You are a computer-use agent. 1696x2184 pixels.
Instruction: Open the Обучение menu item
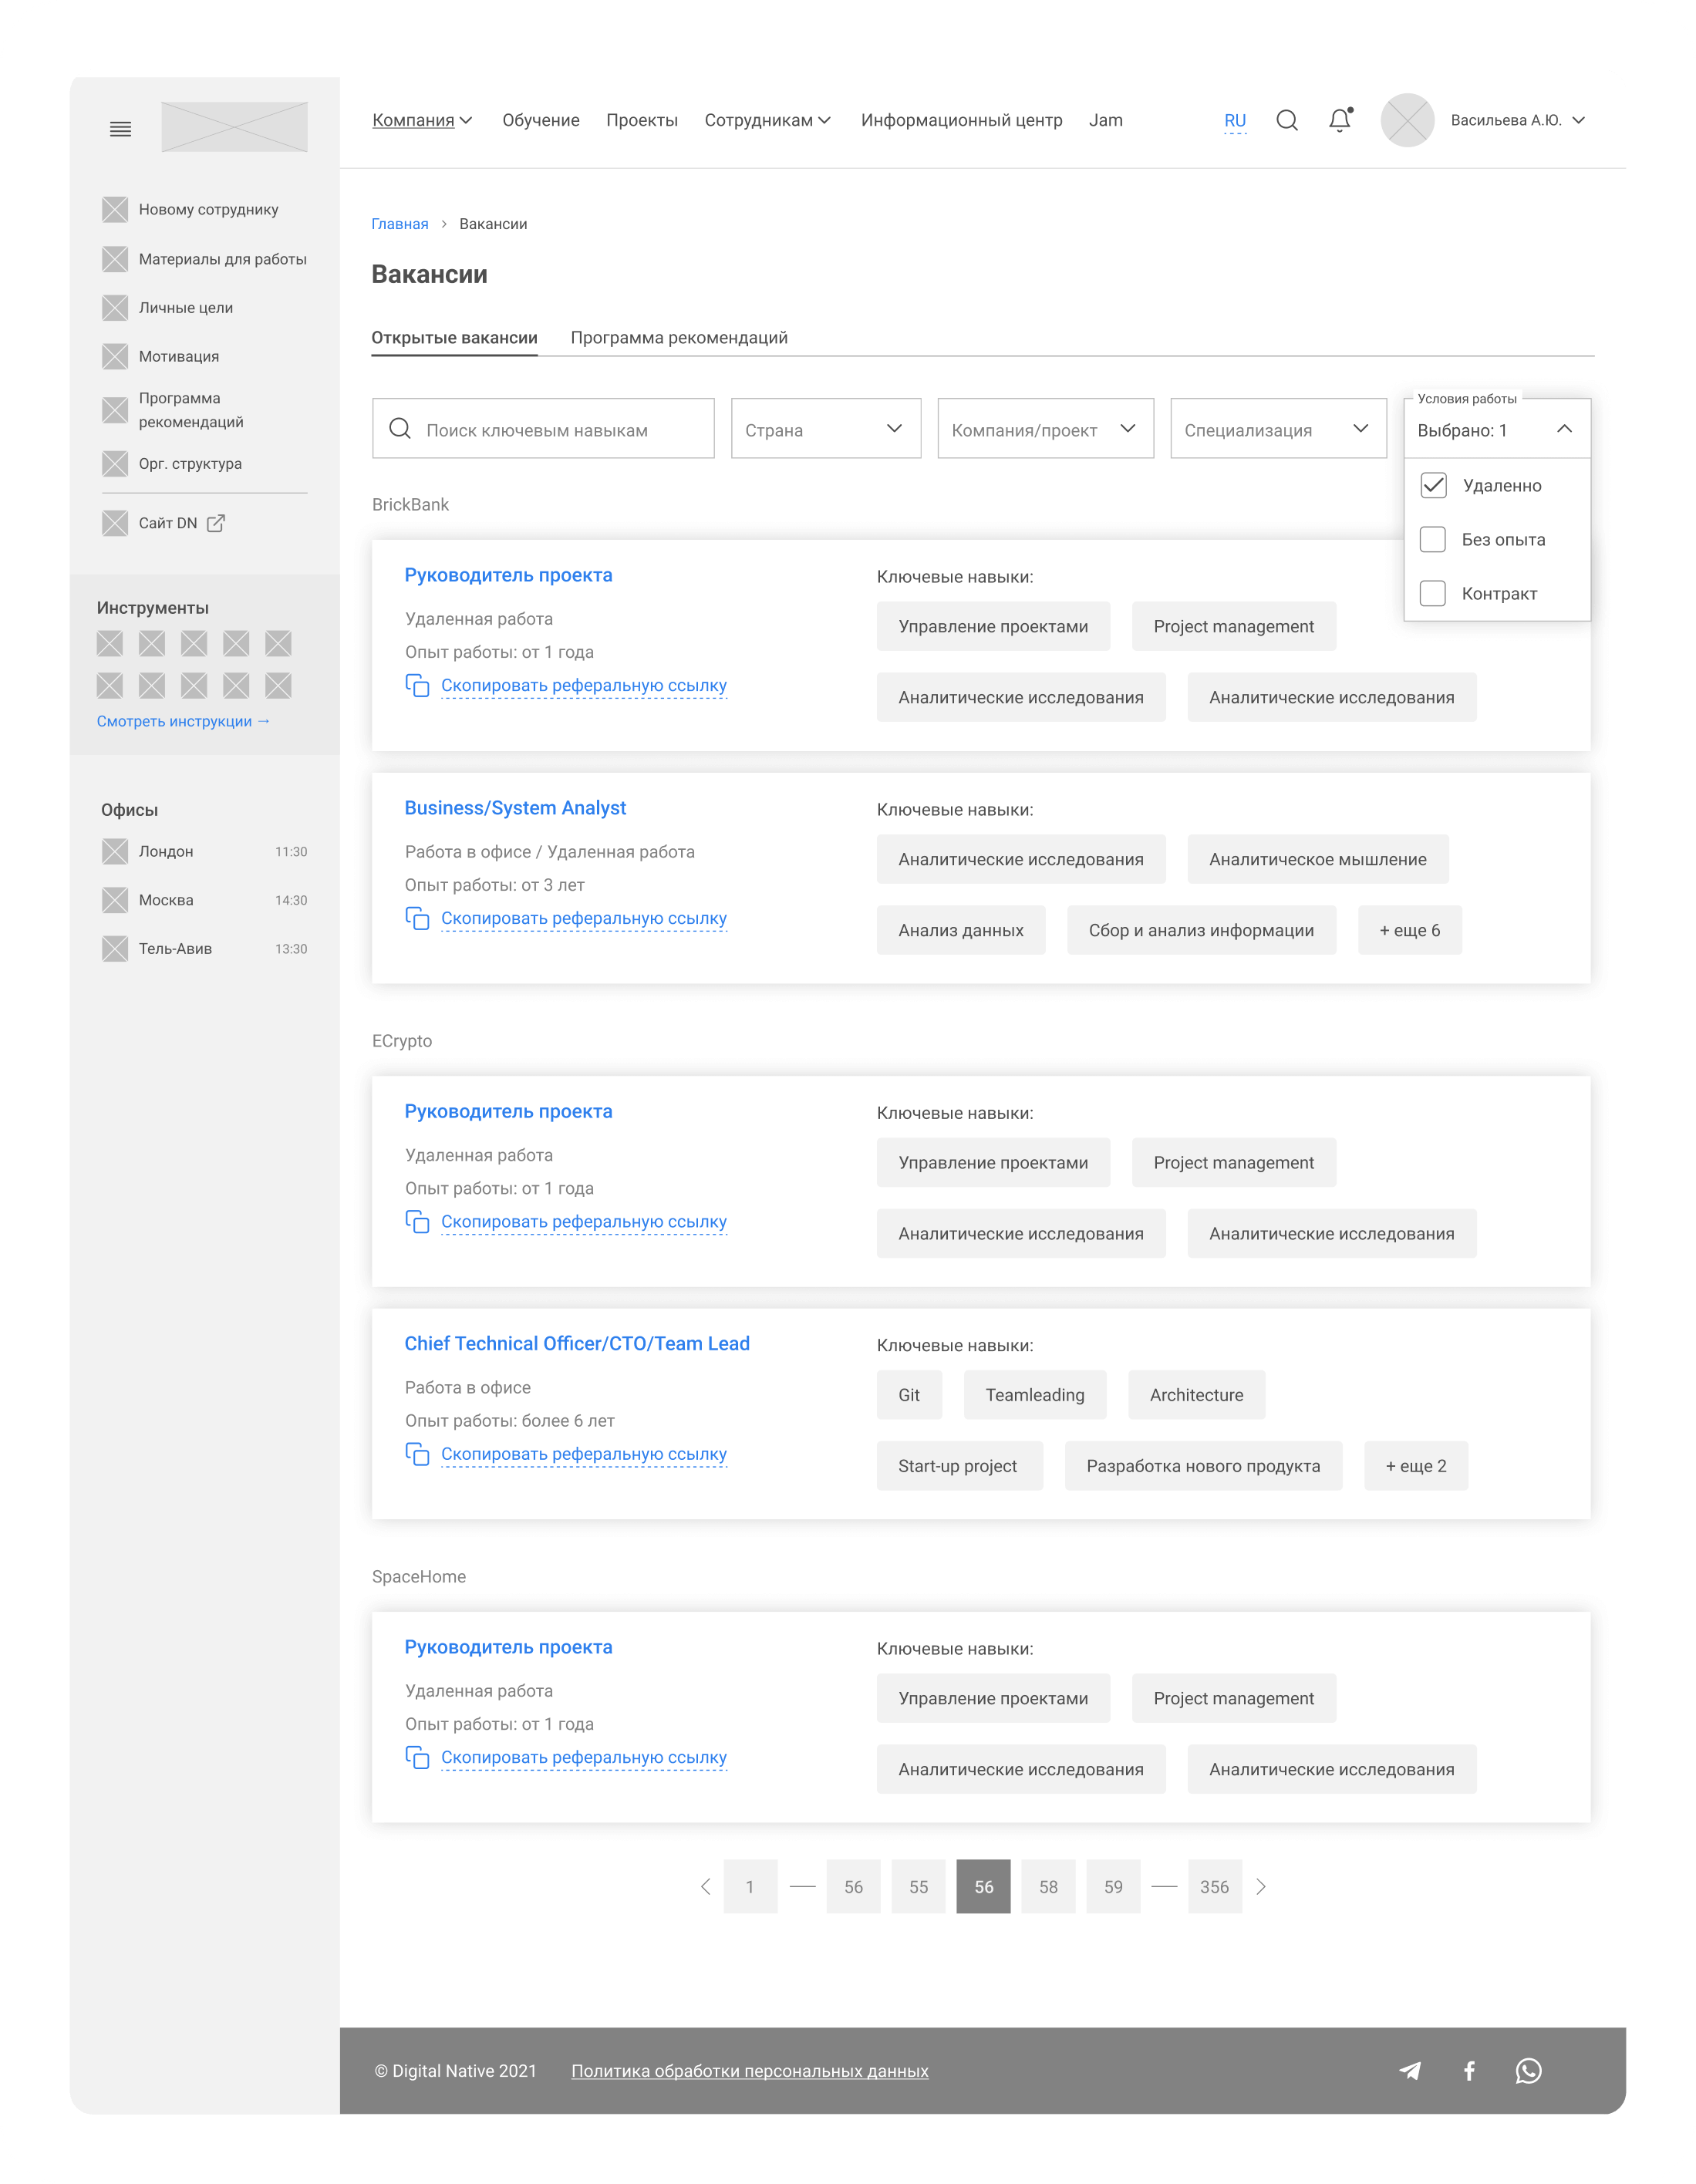click(540, 121)
